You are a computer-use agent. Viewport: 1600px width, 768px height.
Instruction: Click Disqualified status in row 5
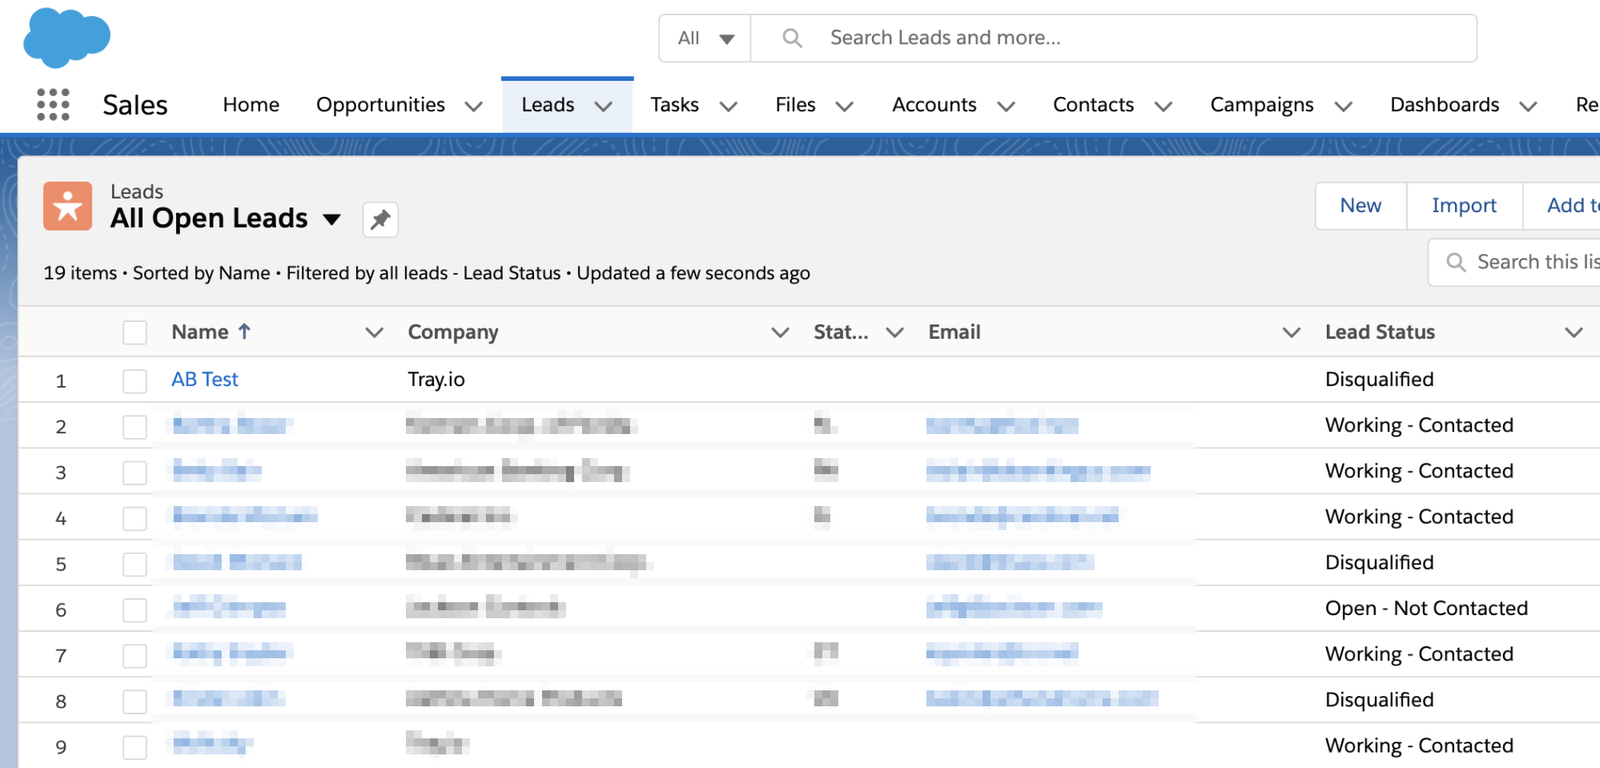(x=1379, y=563)
